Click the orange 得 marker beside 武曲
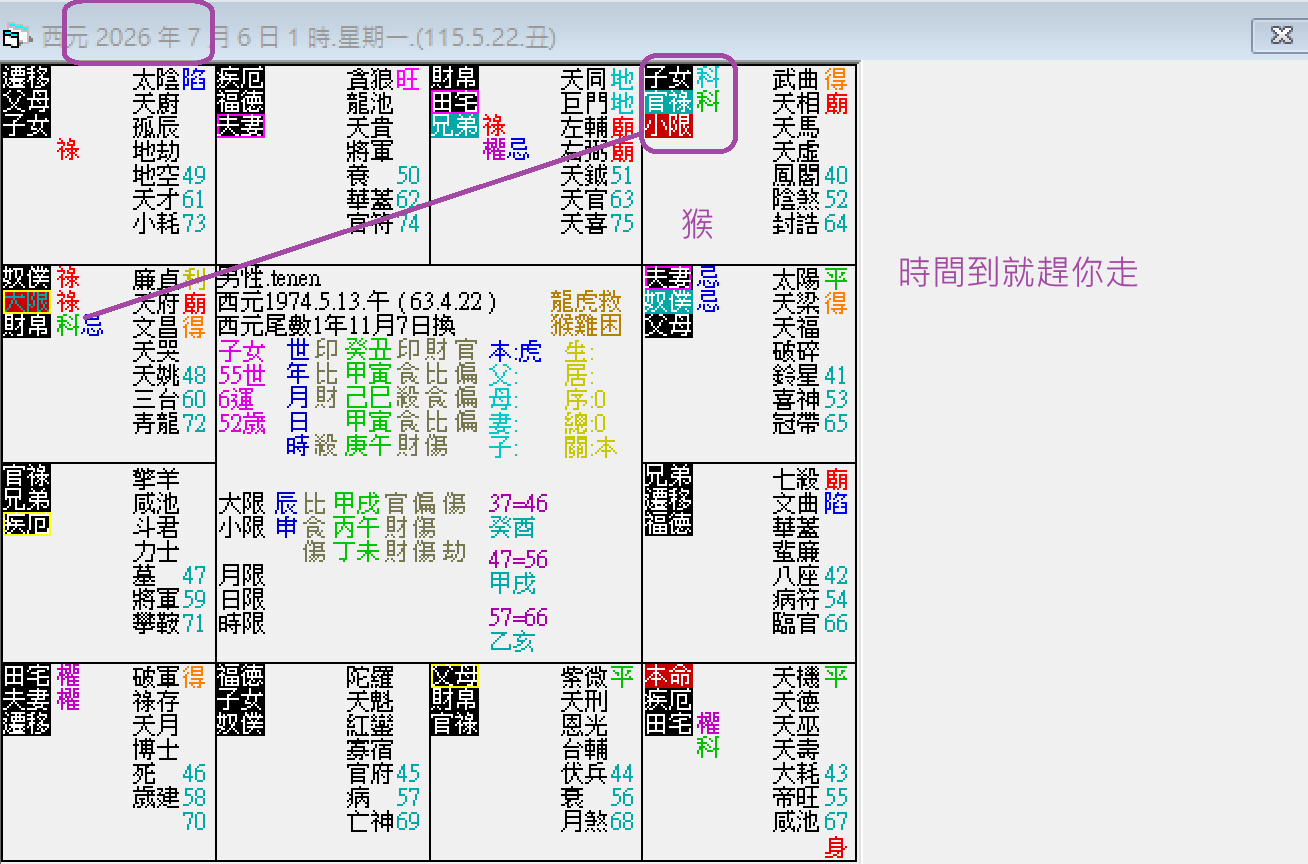 coord(834,79)
